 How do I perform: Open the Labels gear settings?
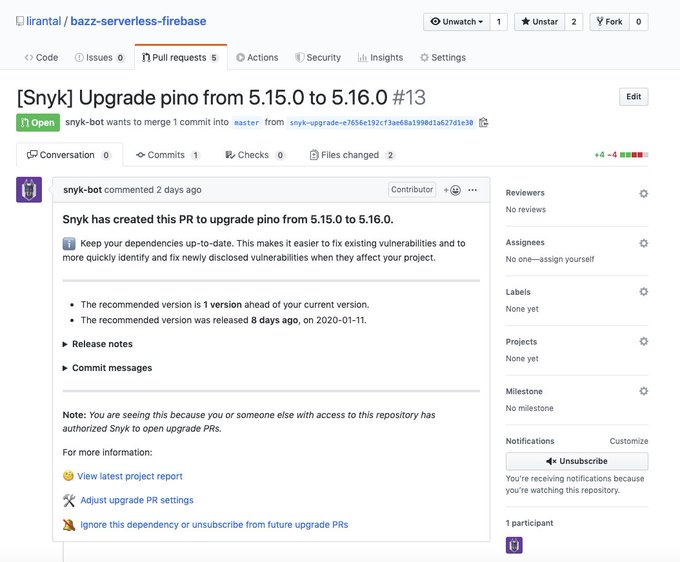tap(644, 292)
